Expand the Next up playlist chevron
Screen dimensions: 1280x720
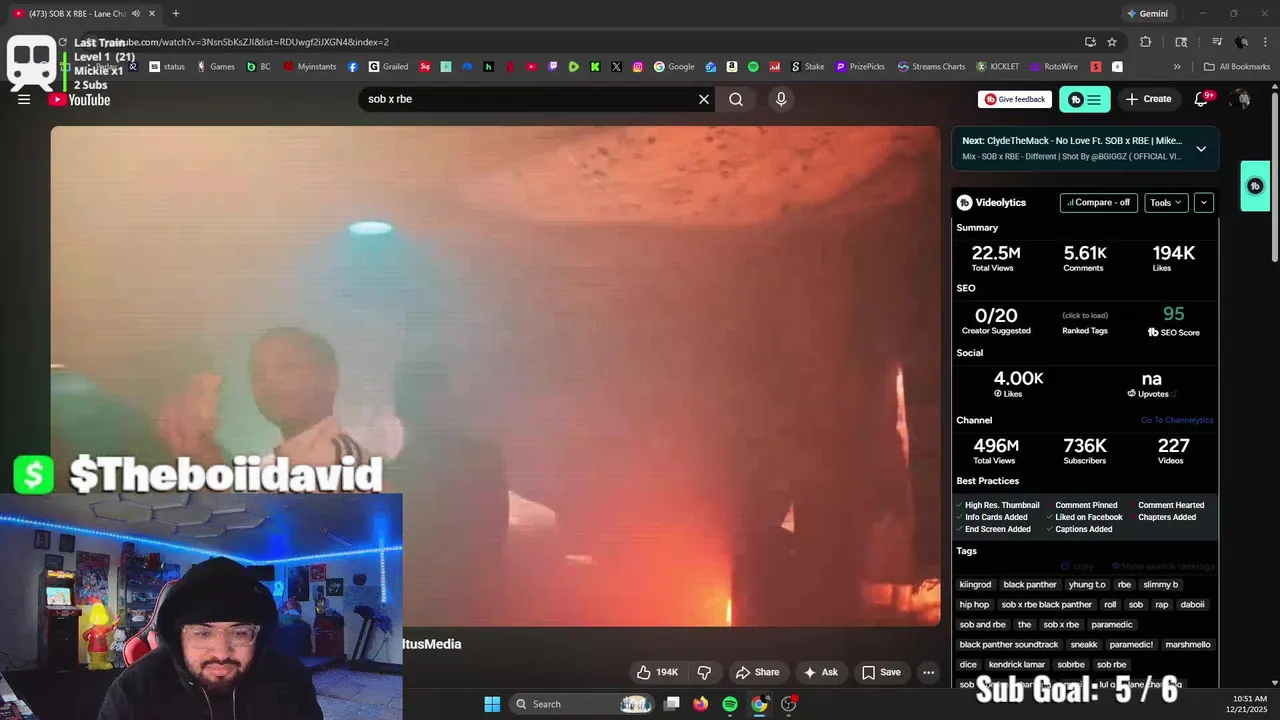point(1201,149)
